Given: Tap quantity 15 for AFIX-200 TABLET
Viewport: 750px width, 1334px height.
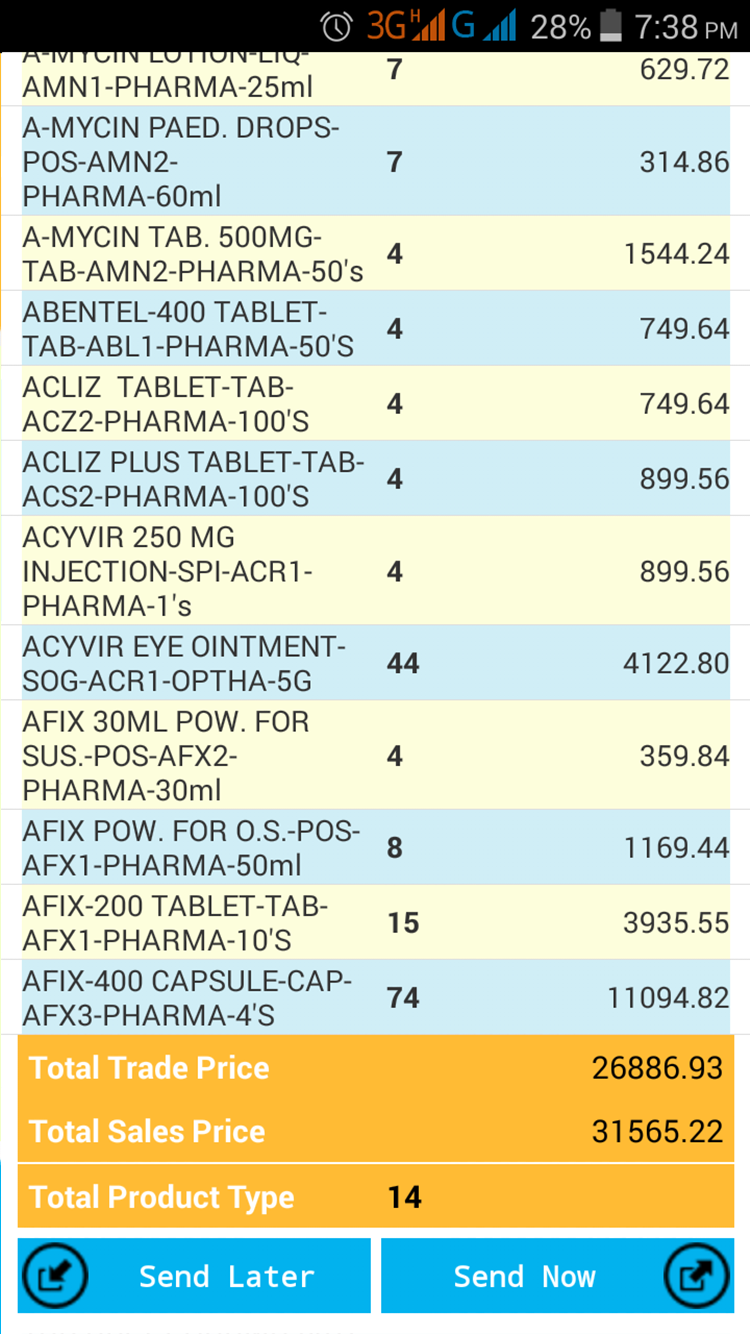Looking at the screenshot, I should (x=403, y=922).
